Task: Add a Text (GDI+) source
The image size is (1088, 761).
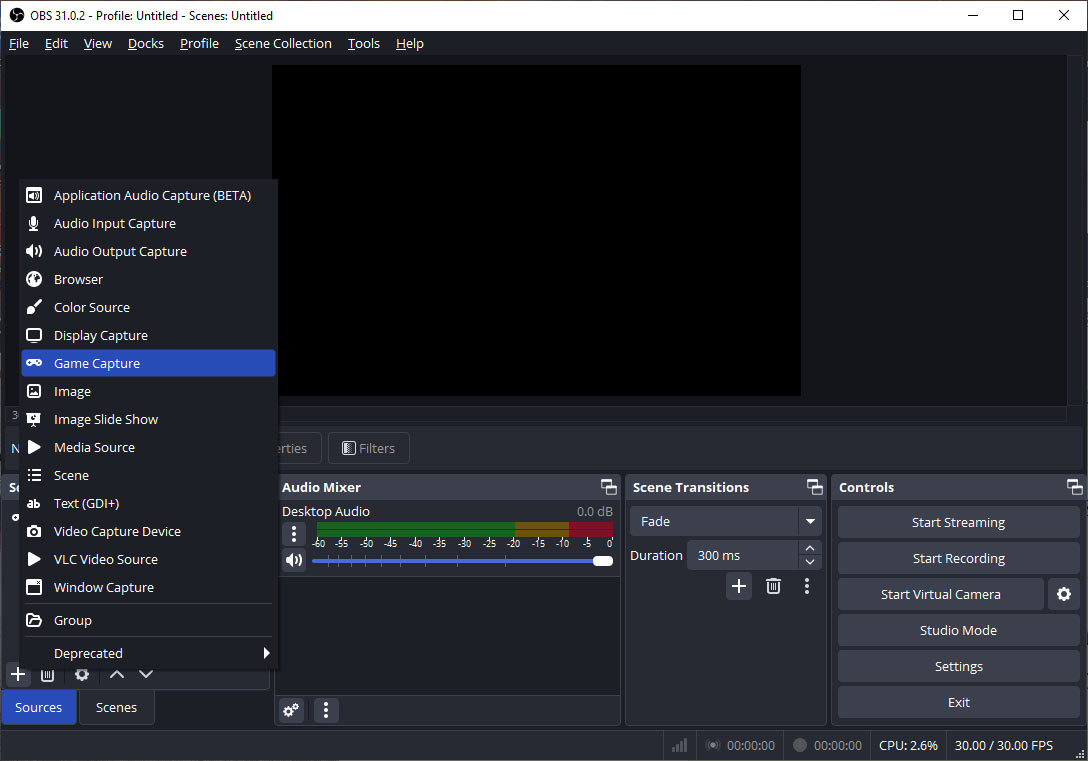Action: click(x=148, y=503)
